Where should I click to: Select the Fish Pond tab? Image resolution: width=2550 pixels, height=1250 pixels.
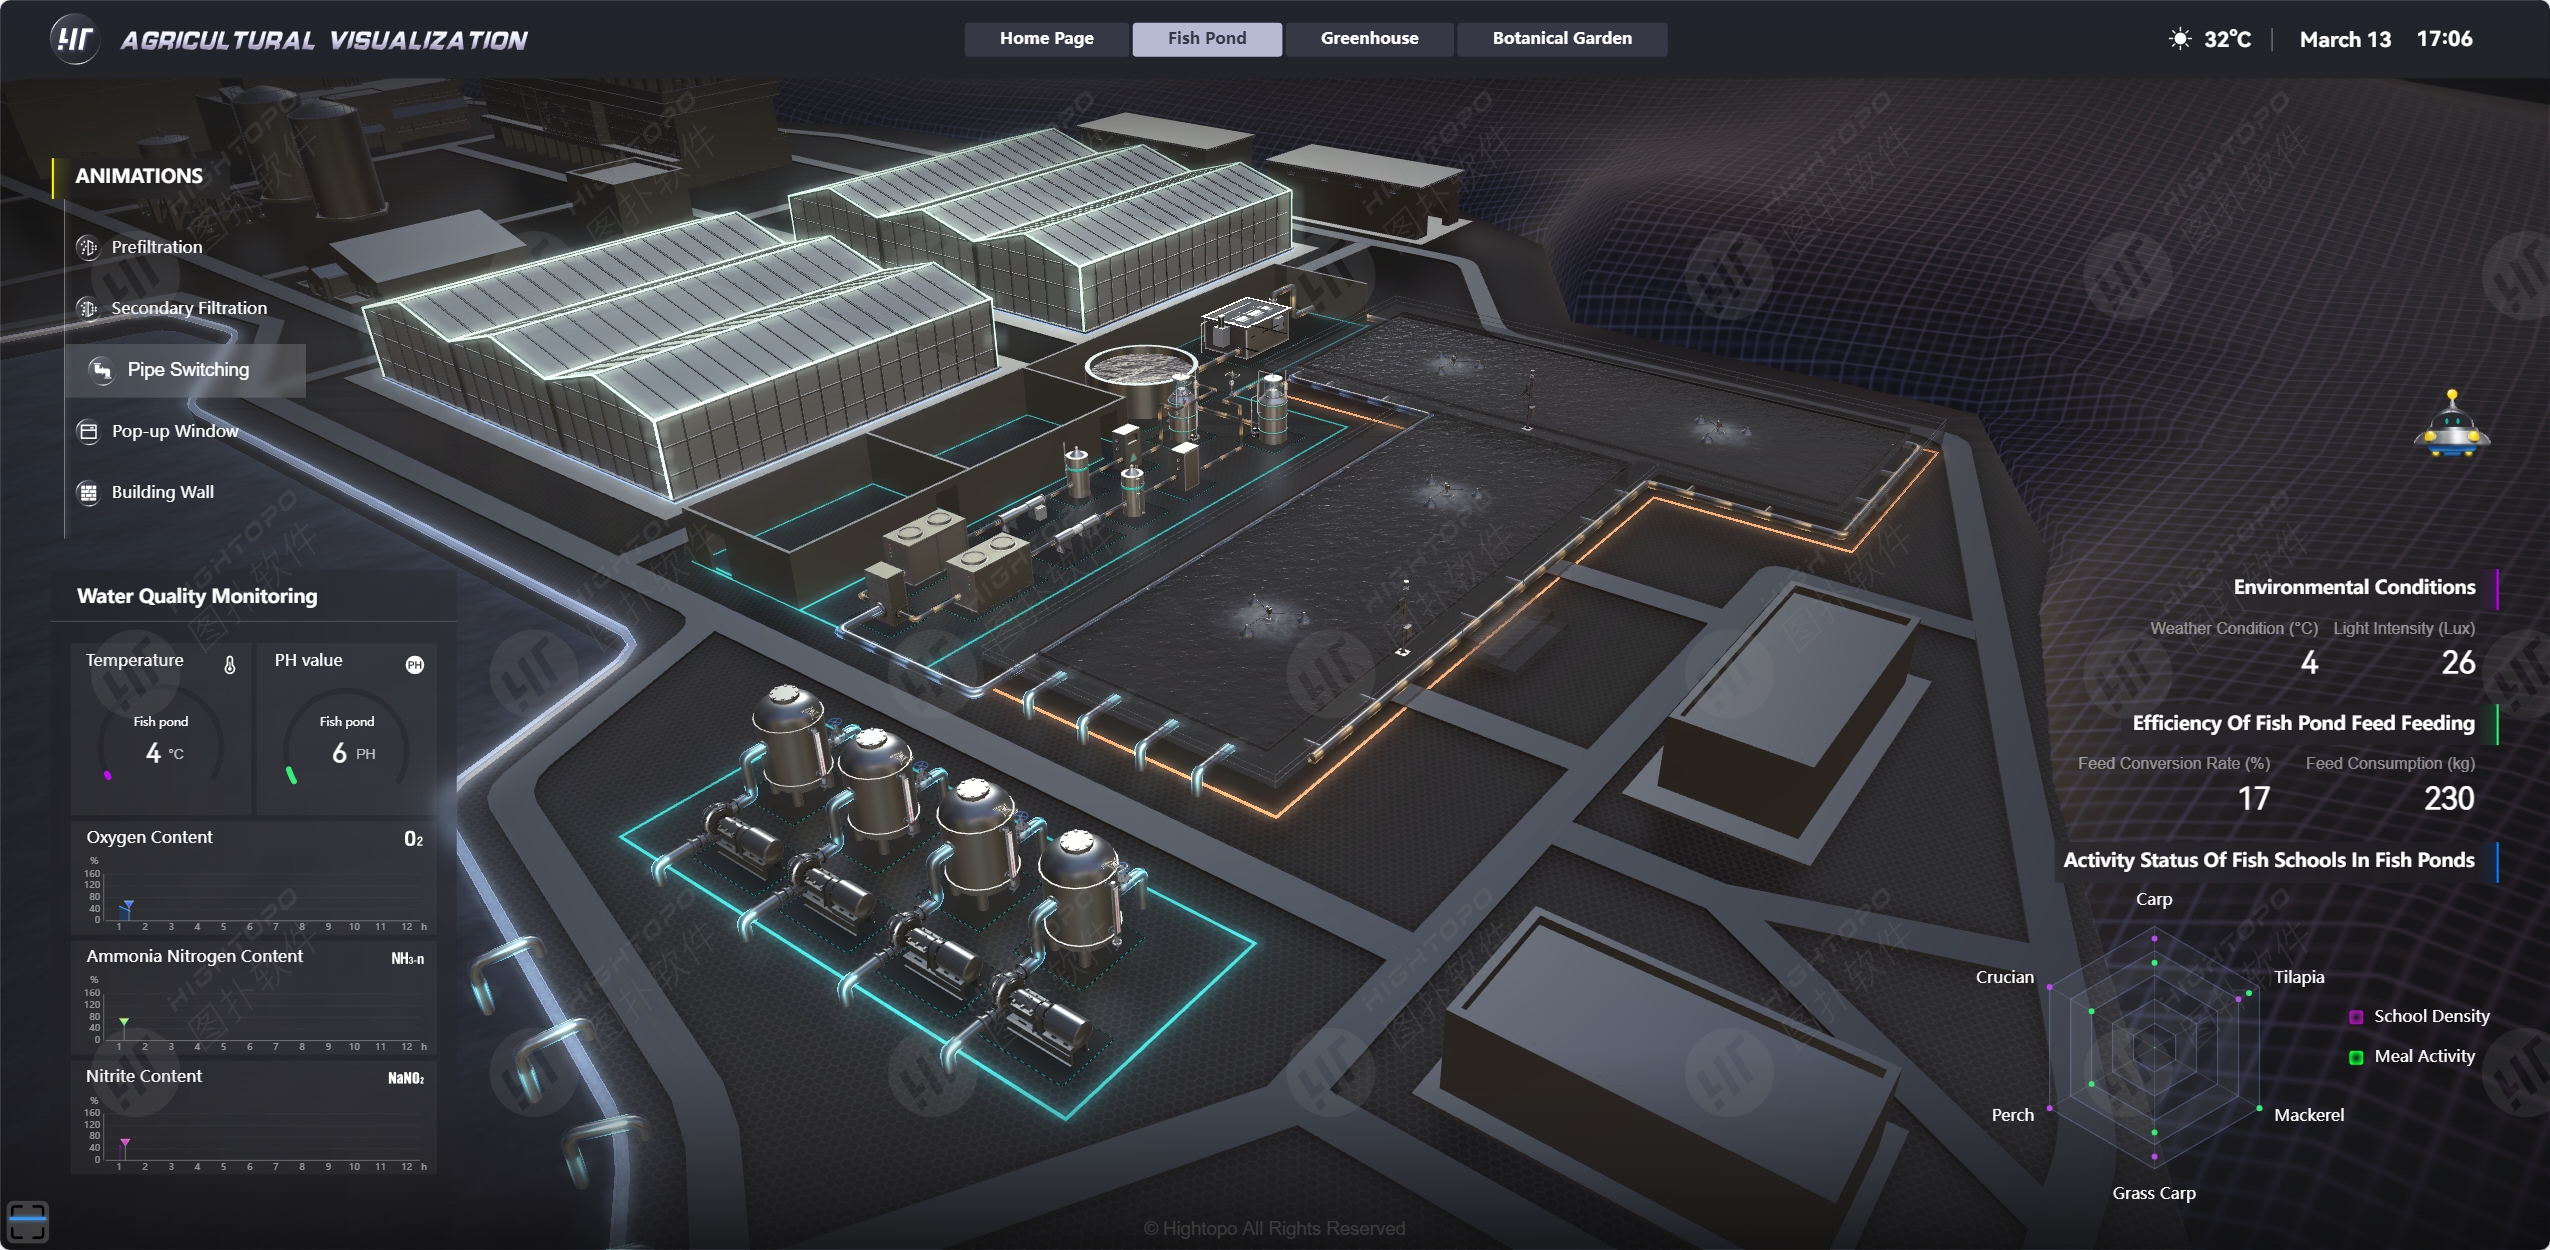(x=1206, y=39)
